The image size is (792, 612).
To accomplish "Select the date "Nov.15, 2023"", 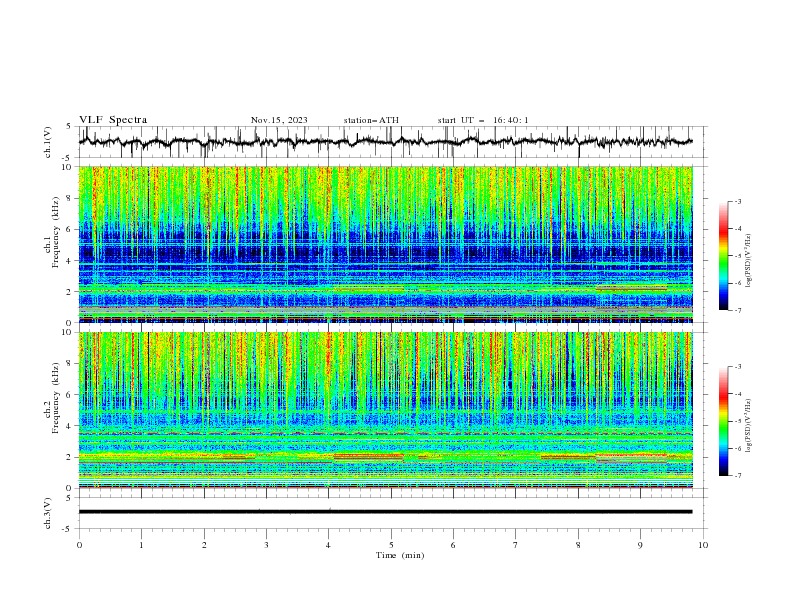I will coord(279,120).
